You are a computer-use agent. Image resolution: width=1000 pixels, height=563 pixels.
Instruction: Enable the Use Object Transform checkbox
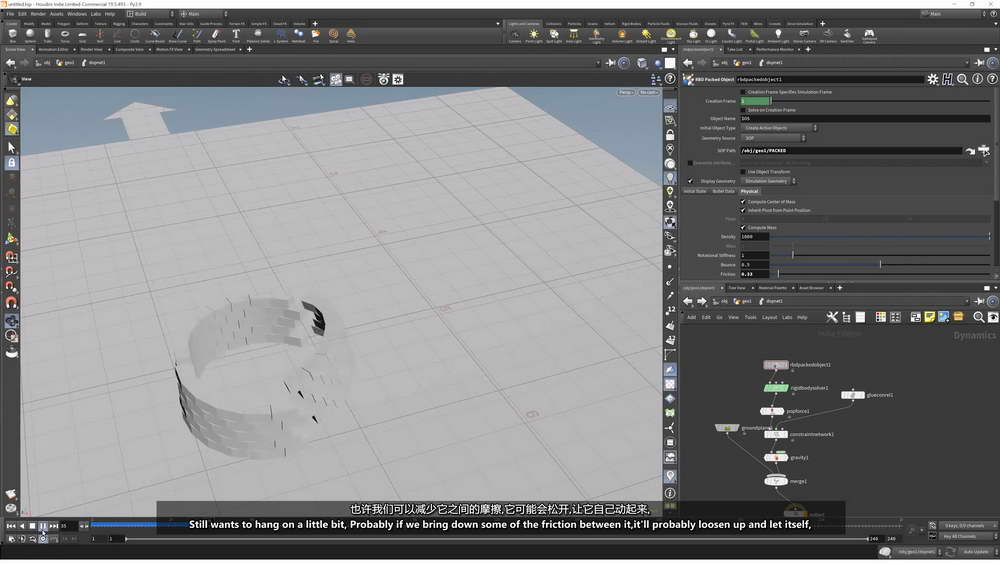[x=743, y=171]
